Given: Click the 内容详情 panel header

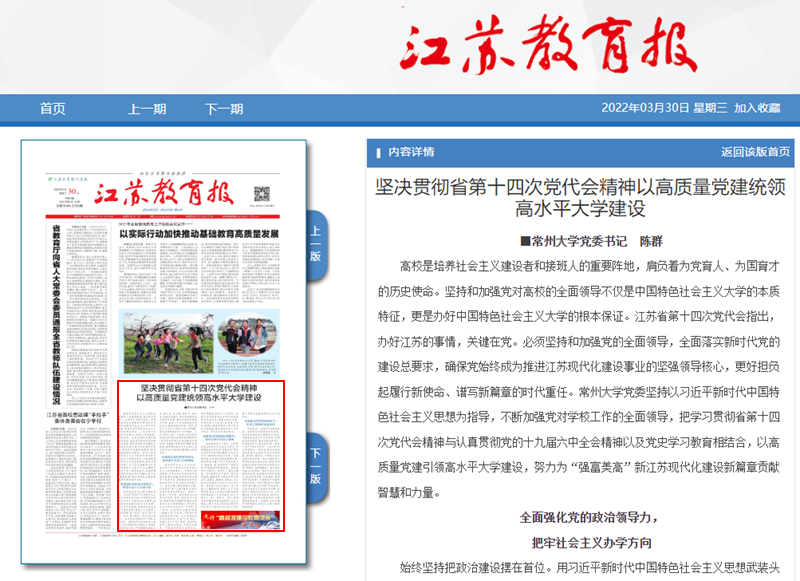Looking at the screenshot, I should click(411, 152).
